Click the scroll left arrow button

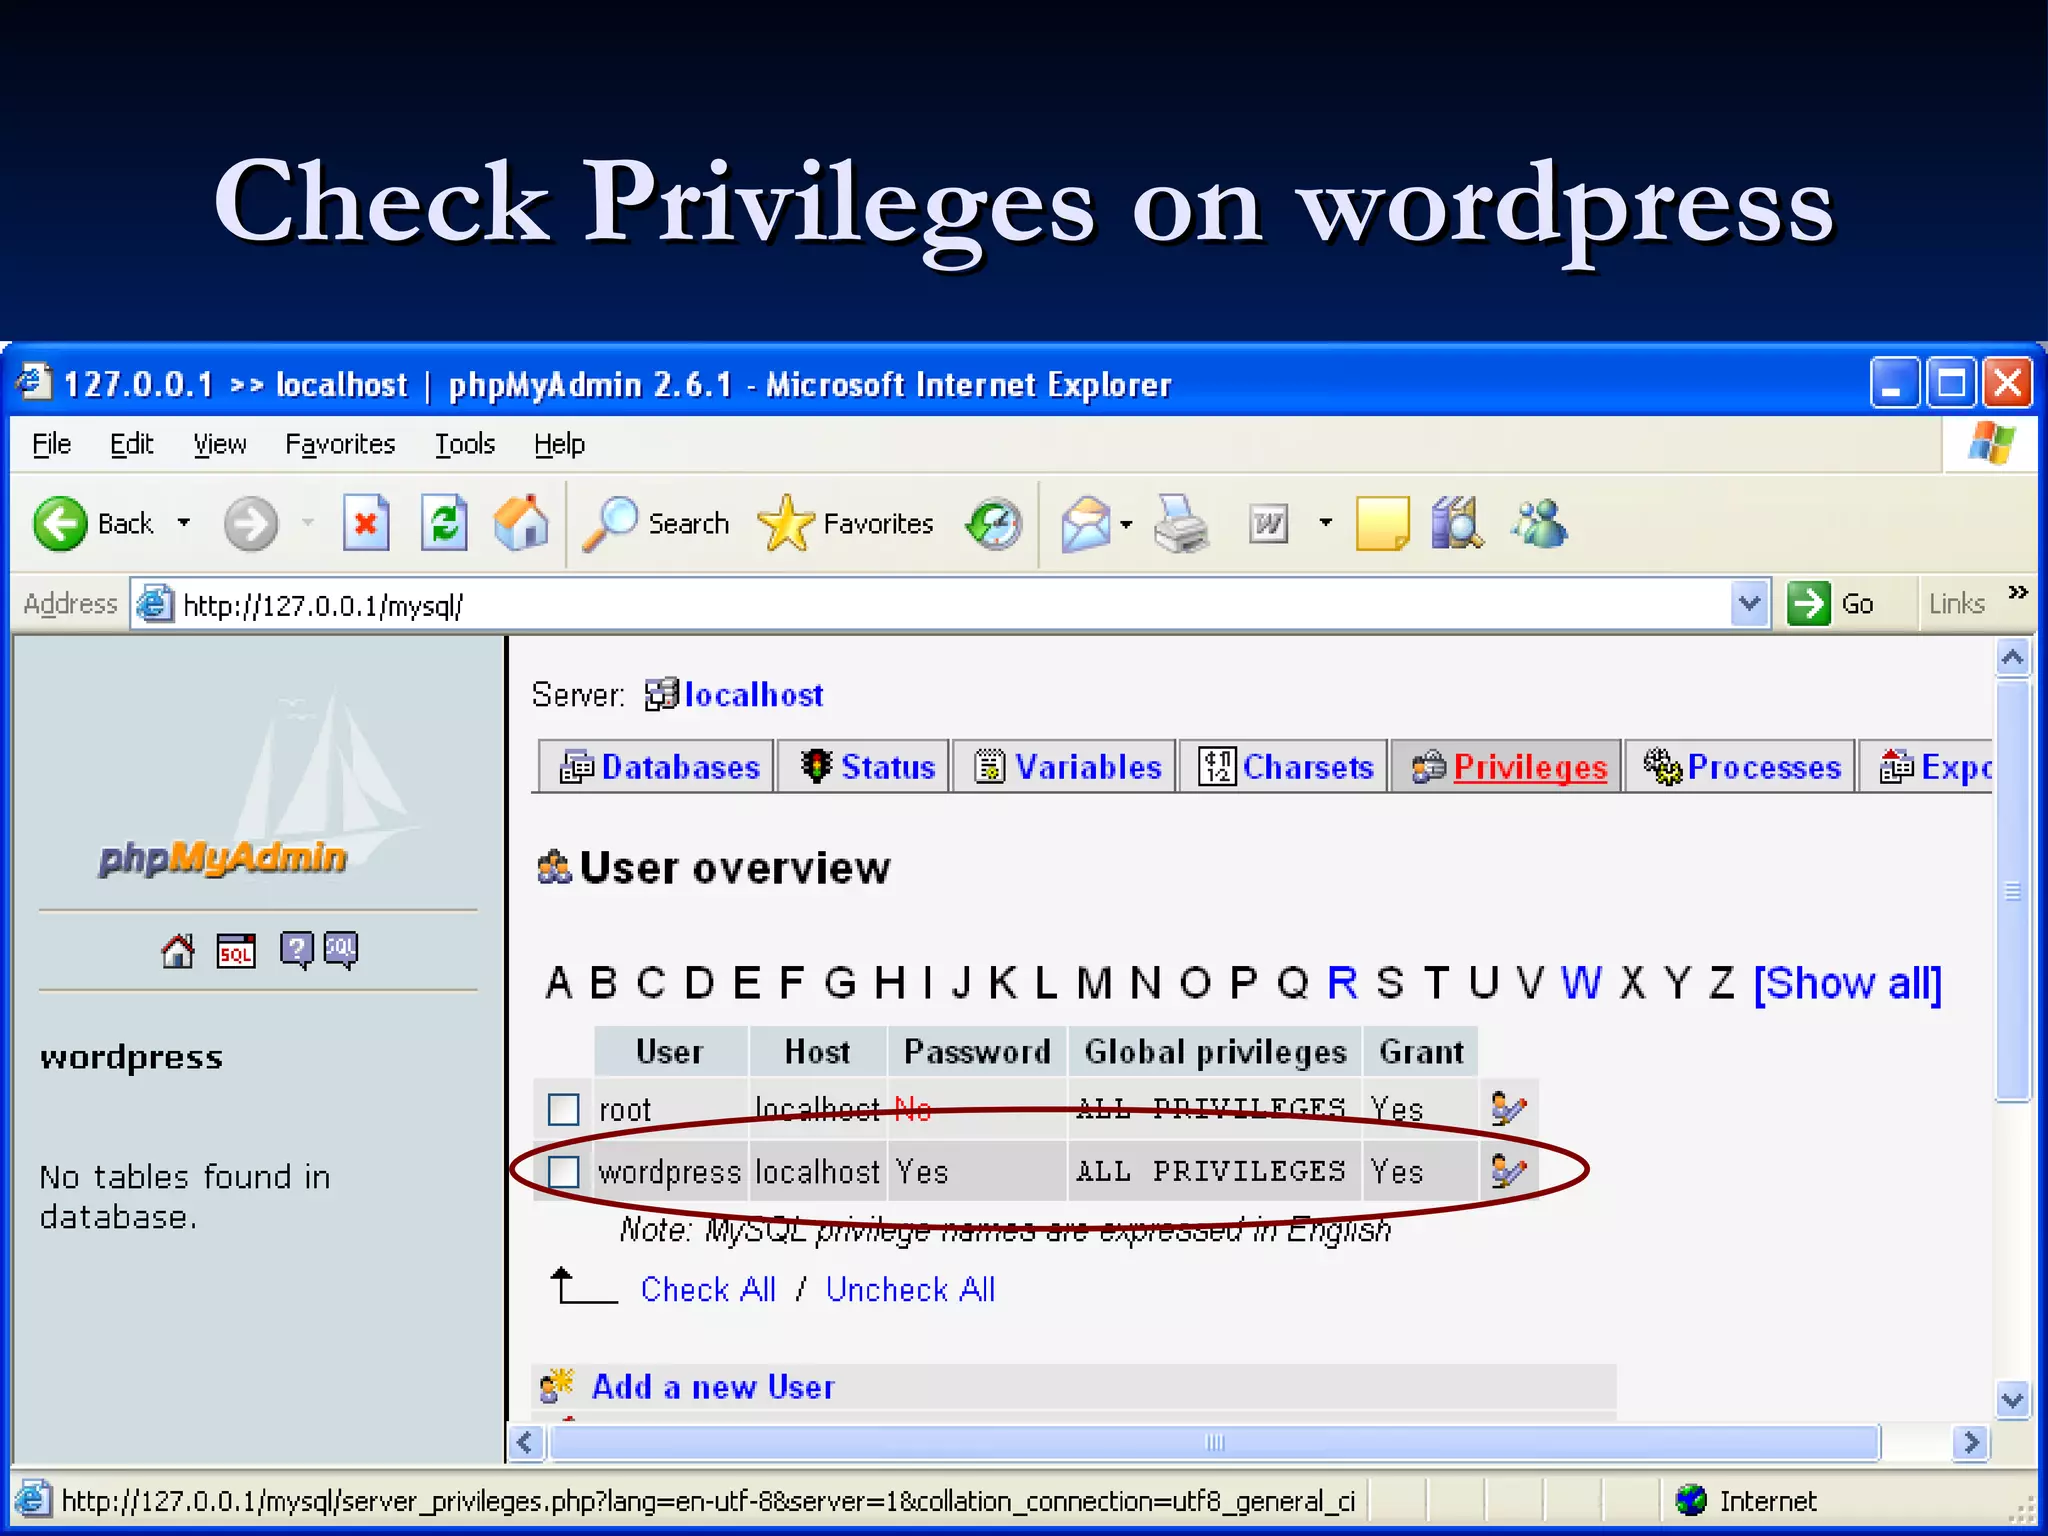click(x=527, y=1442)
